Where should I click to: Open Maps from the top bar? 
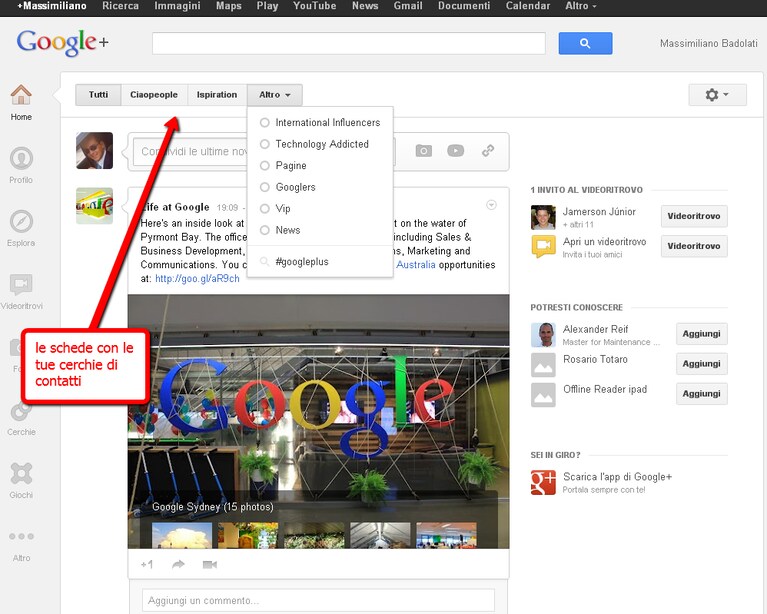pos(229,6)
